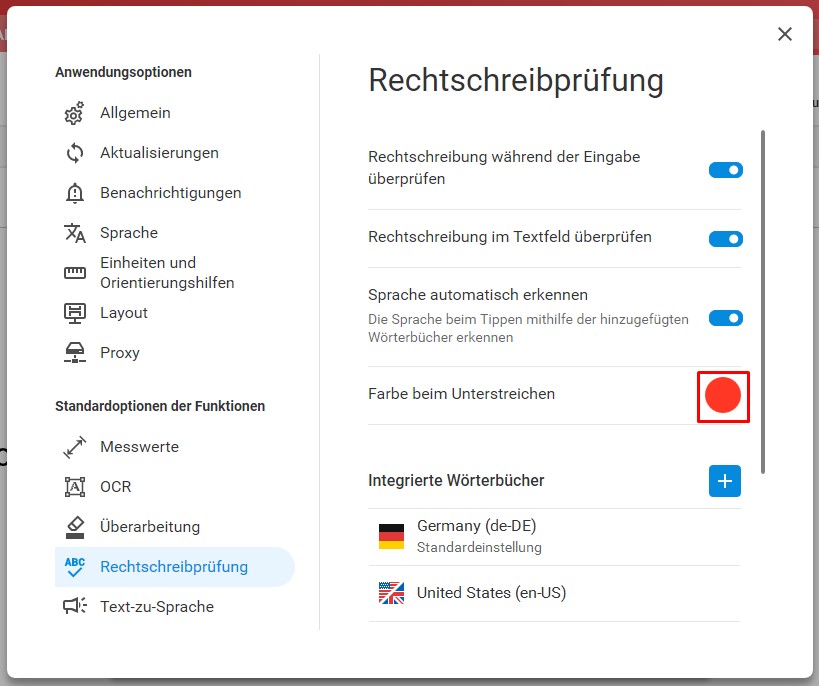Switch to the Layout section
Image resolution: width=819 pixels, height=686 pixels.
click(174, 313)
